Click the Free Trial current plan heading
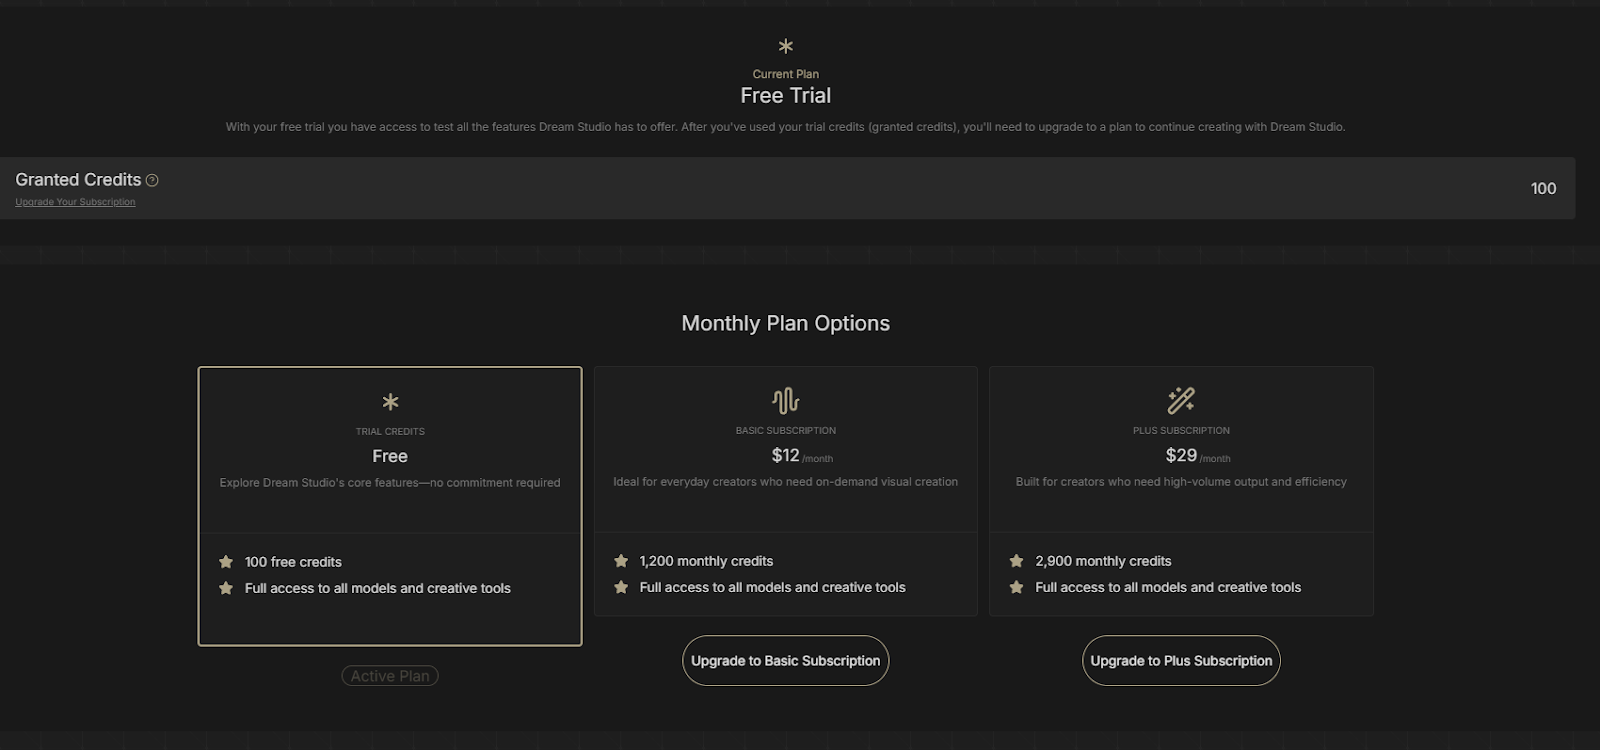Viewport: 1600px width, 750px height. pos(786,95)
